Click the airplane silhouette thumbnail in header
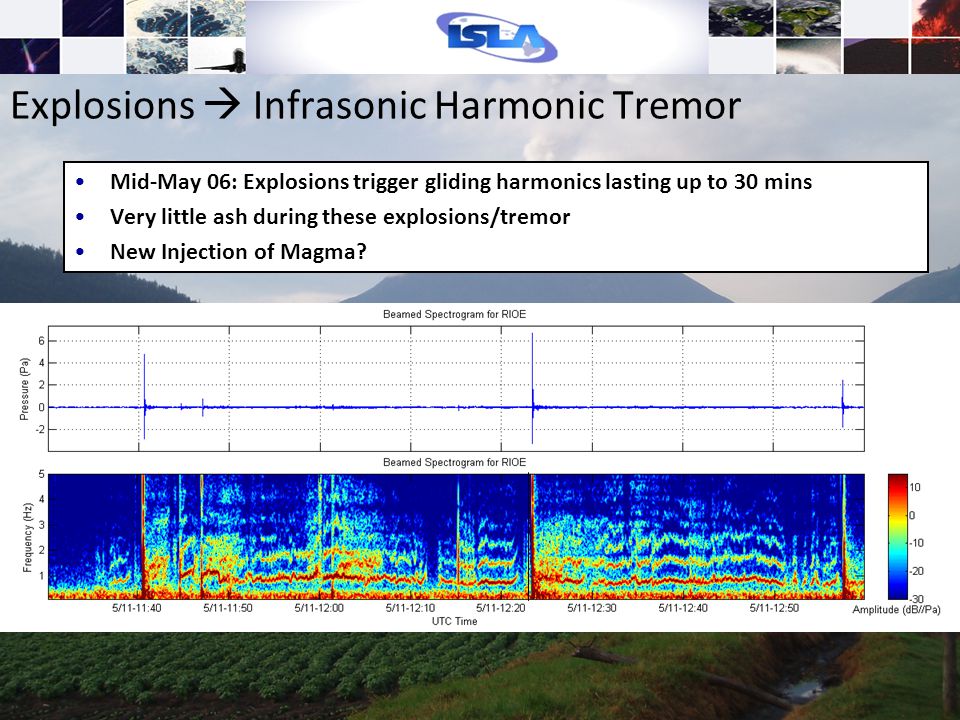 pos(219,56)
